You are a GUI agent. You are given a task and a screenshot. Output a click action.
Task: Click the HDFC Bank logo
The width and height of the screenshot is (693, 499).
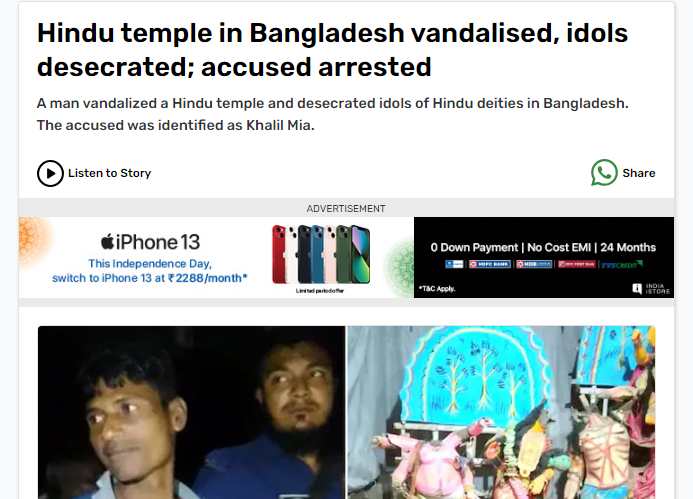pyautogui.click(x=490, y=264)
